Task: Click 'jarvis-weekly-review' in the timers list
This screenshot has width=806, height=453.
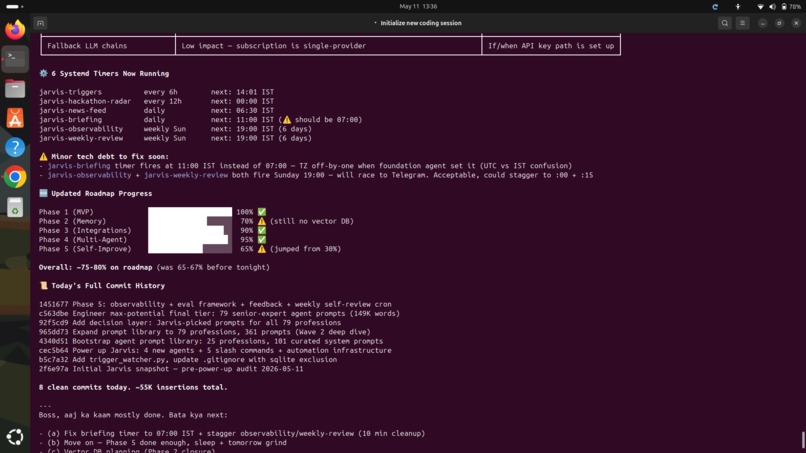Action: [x=81, y=138]
